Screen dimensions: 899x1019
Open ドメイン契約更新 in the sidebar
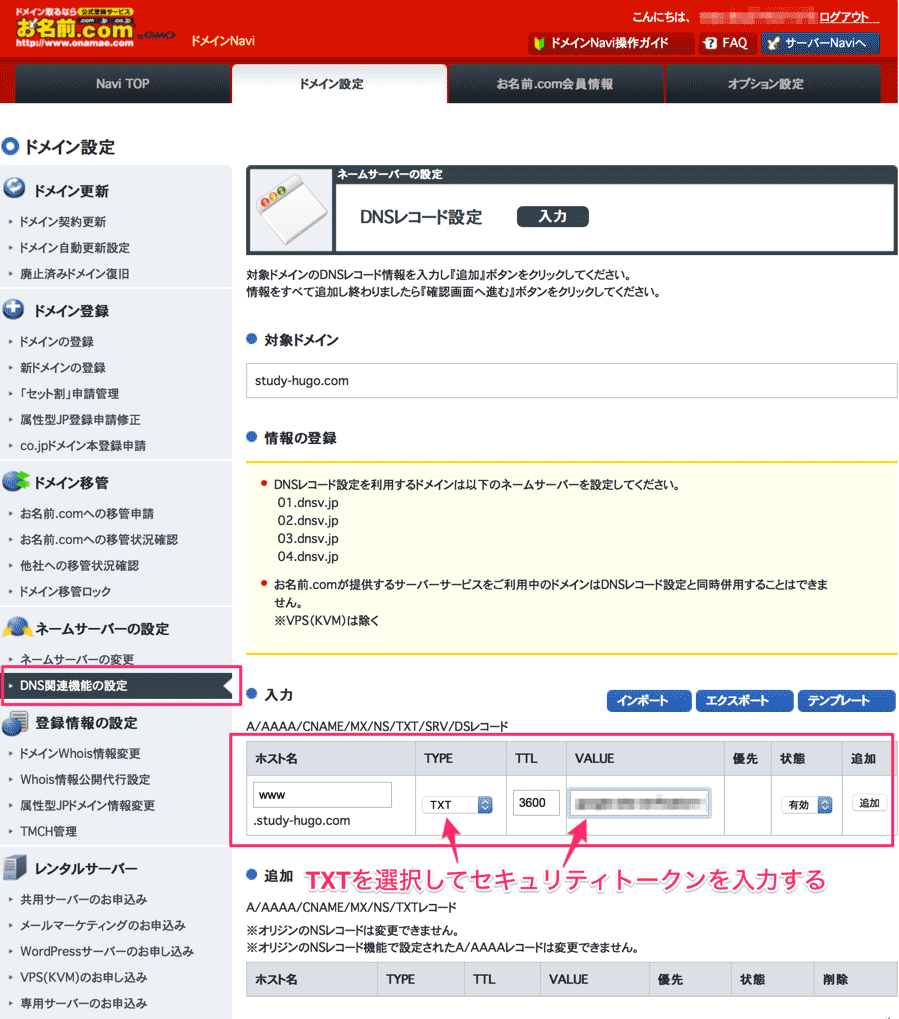(62, 222)
